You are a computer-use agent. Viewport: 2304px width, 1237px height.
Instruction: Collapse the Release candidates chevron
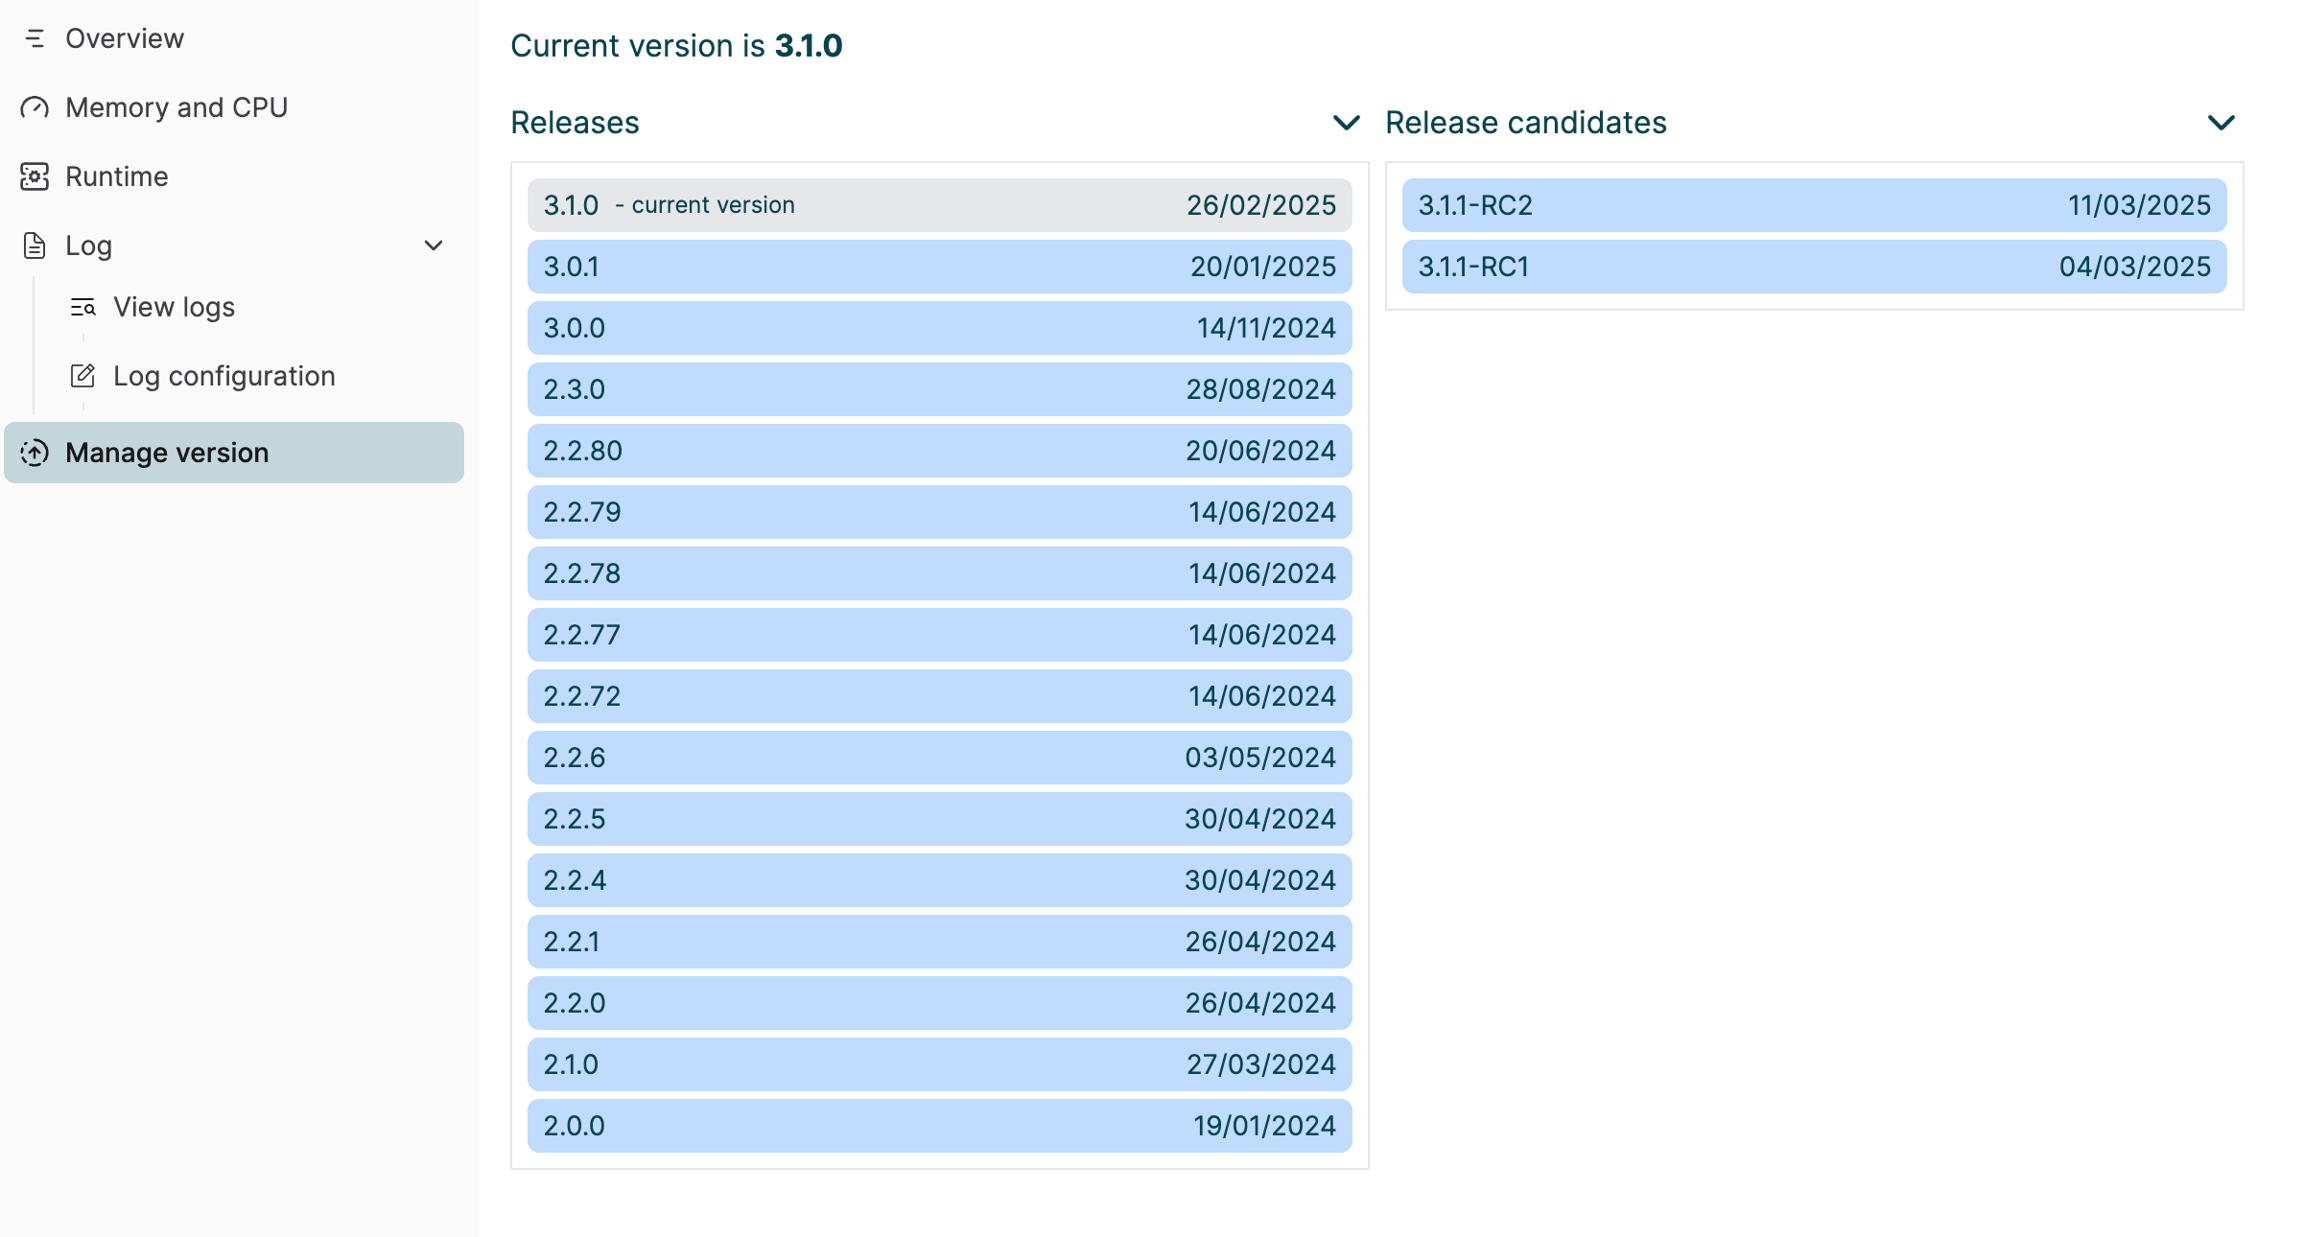(2220, 123)
